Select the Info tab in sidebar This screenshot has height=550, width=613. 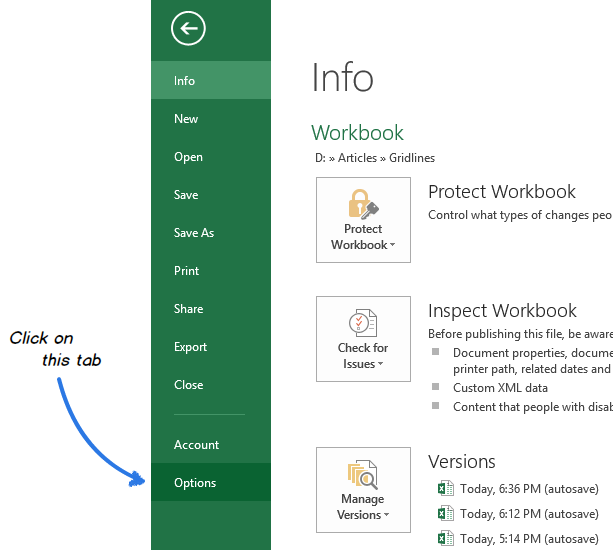[211, 80]
